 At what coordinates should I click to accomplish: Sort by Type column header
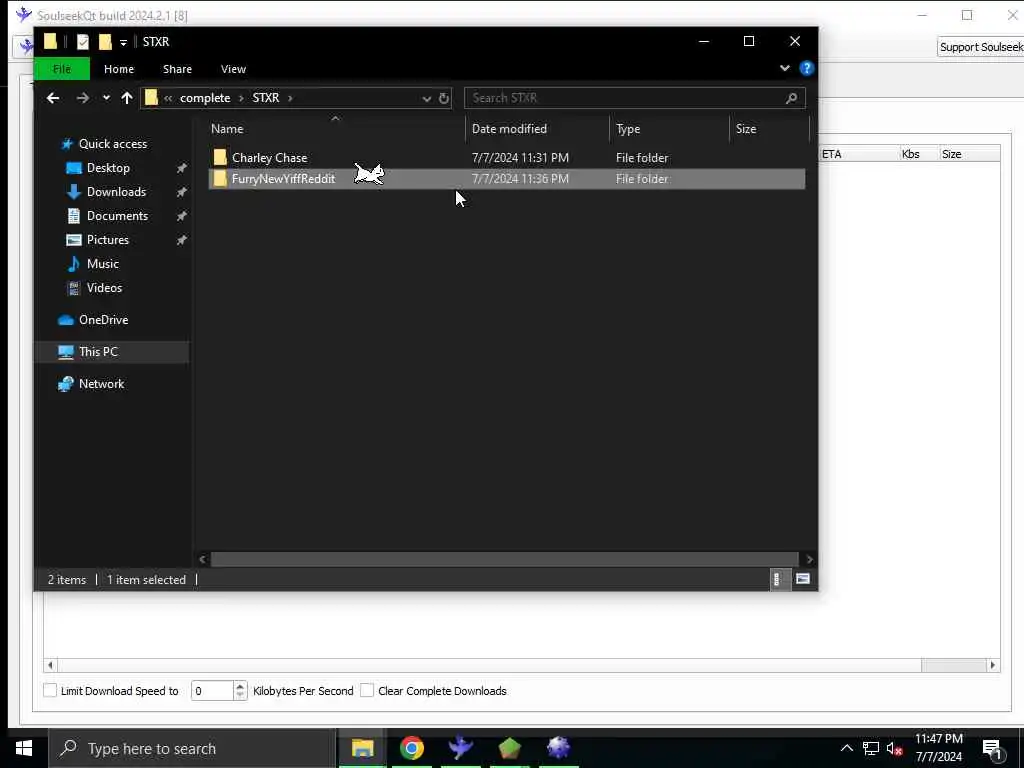(x=669, y=129)
